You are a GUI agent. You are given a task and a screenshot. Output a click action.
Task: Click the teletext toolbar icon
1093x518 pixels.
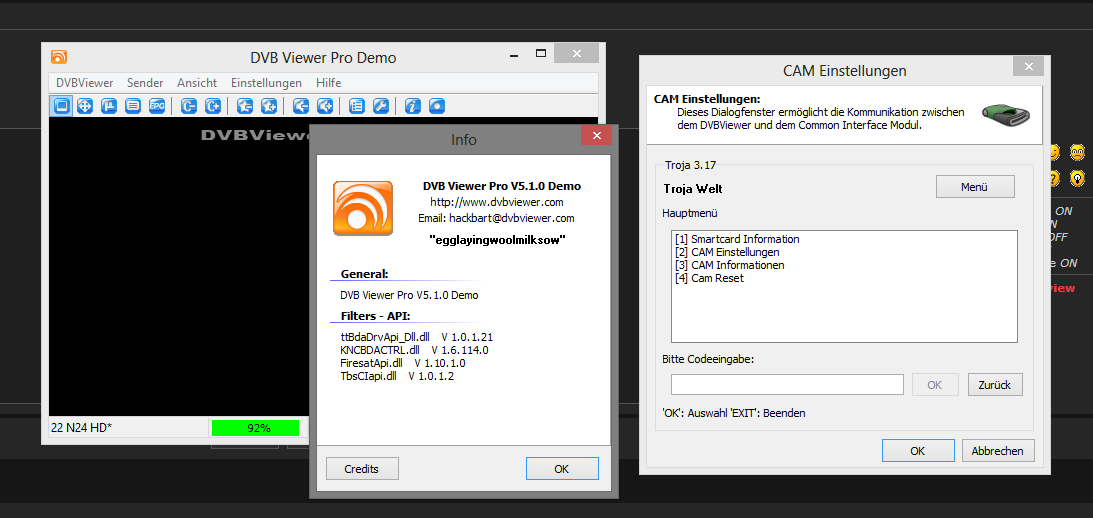click(x=109, y=106)
